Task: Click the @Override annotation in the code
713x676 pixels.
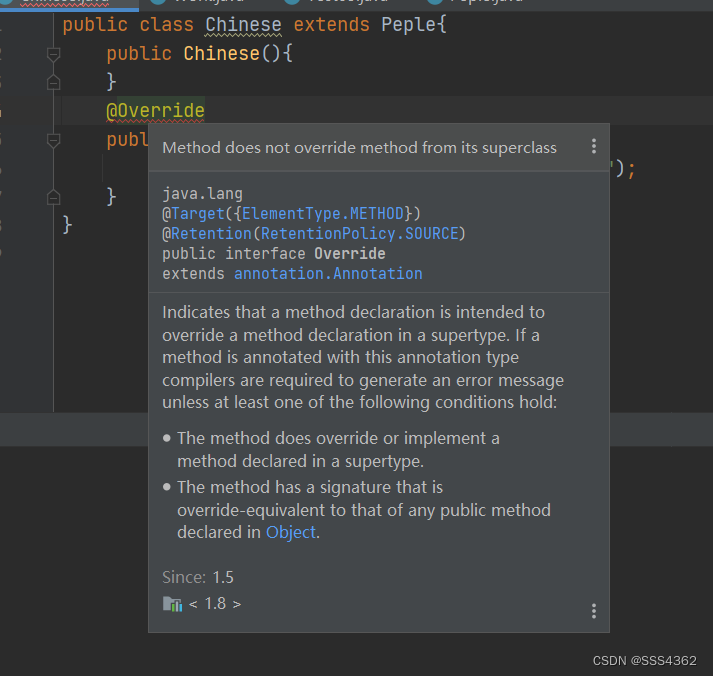Action: (x=156, y=111)
